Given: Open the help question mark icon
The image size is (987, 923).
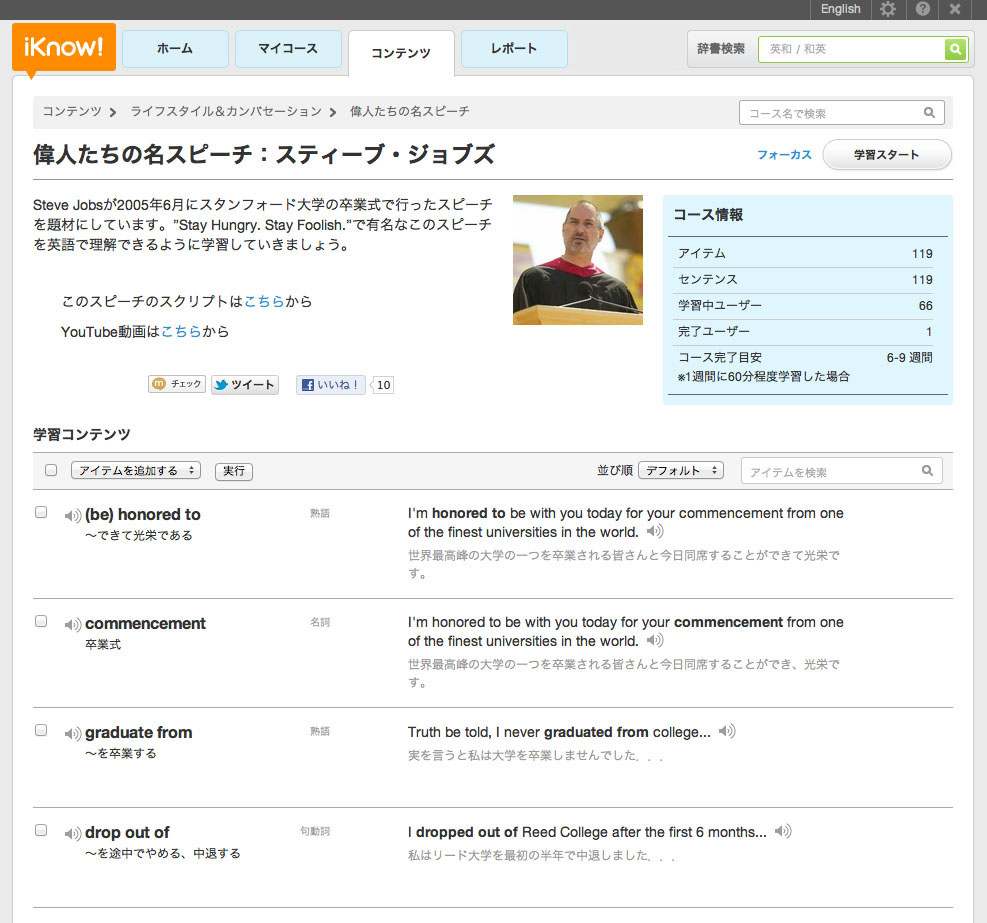Looking at the screenshot, I should coord(923,9).
